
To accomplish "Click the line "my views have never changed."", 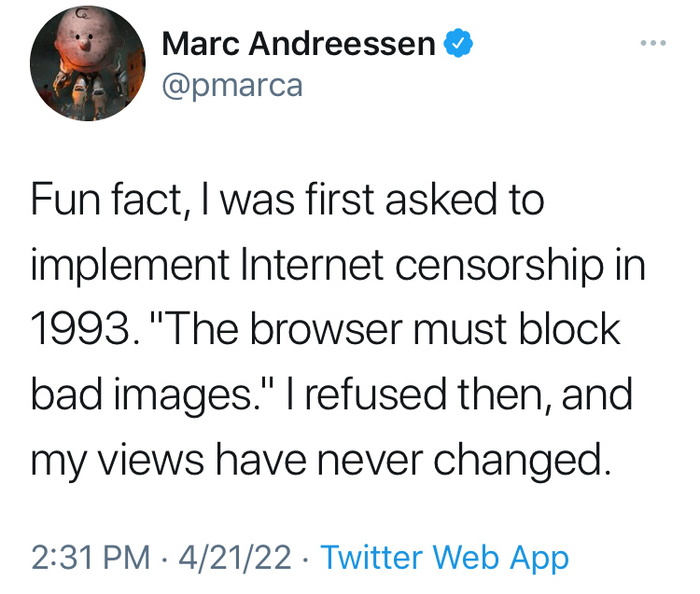I will tap(318, 460).
